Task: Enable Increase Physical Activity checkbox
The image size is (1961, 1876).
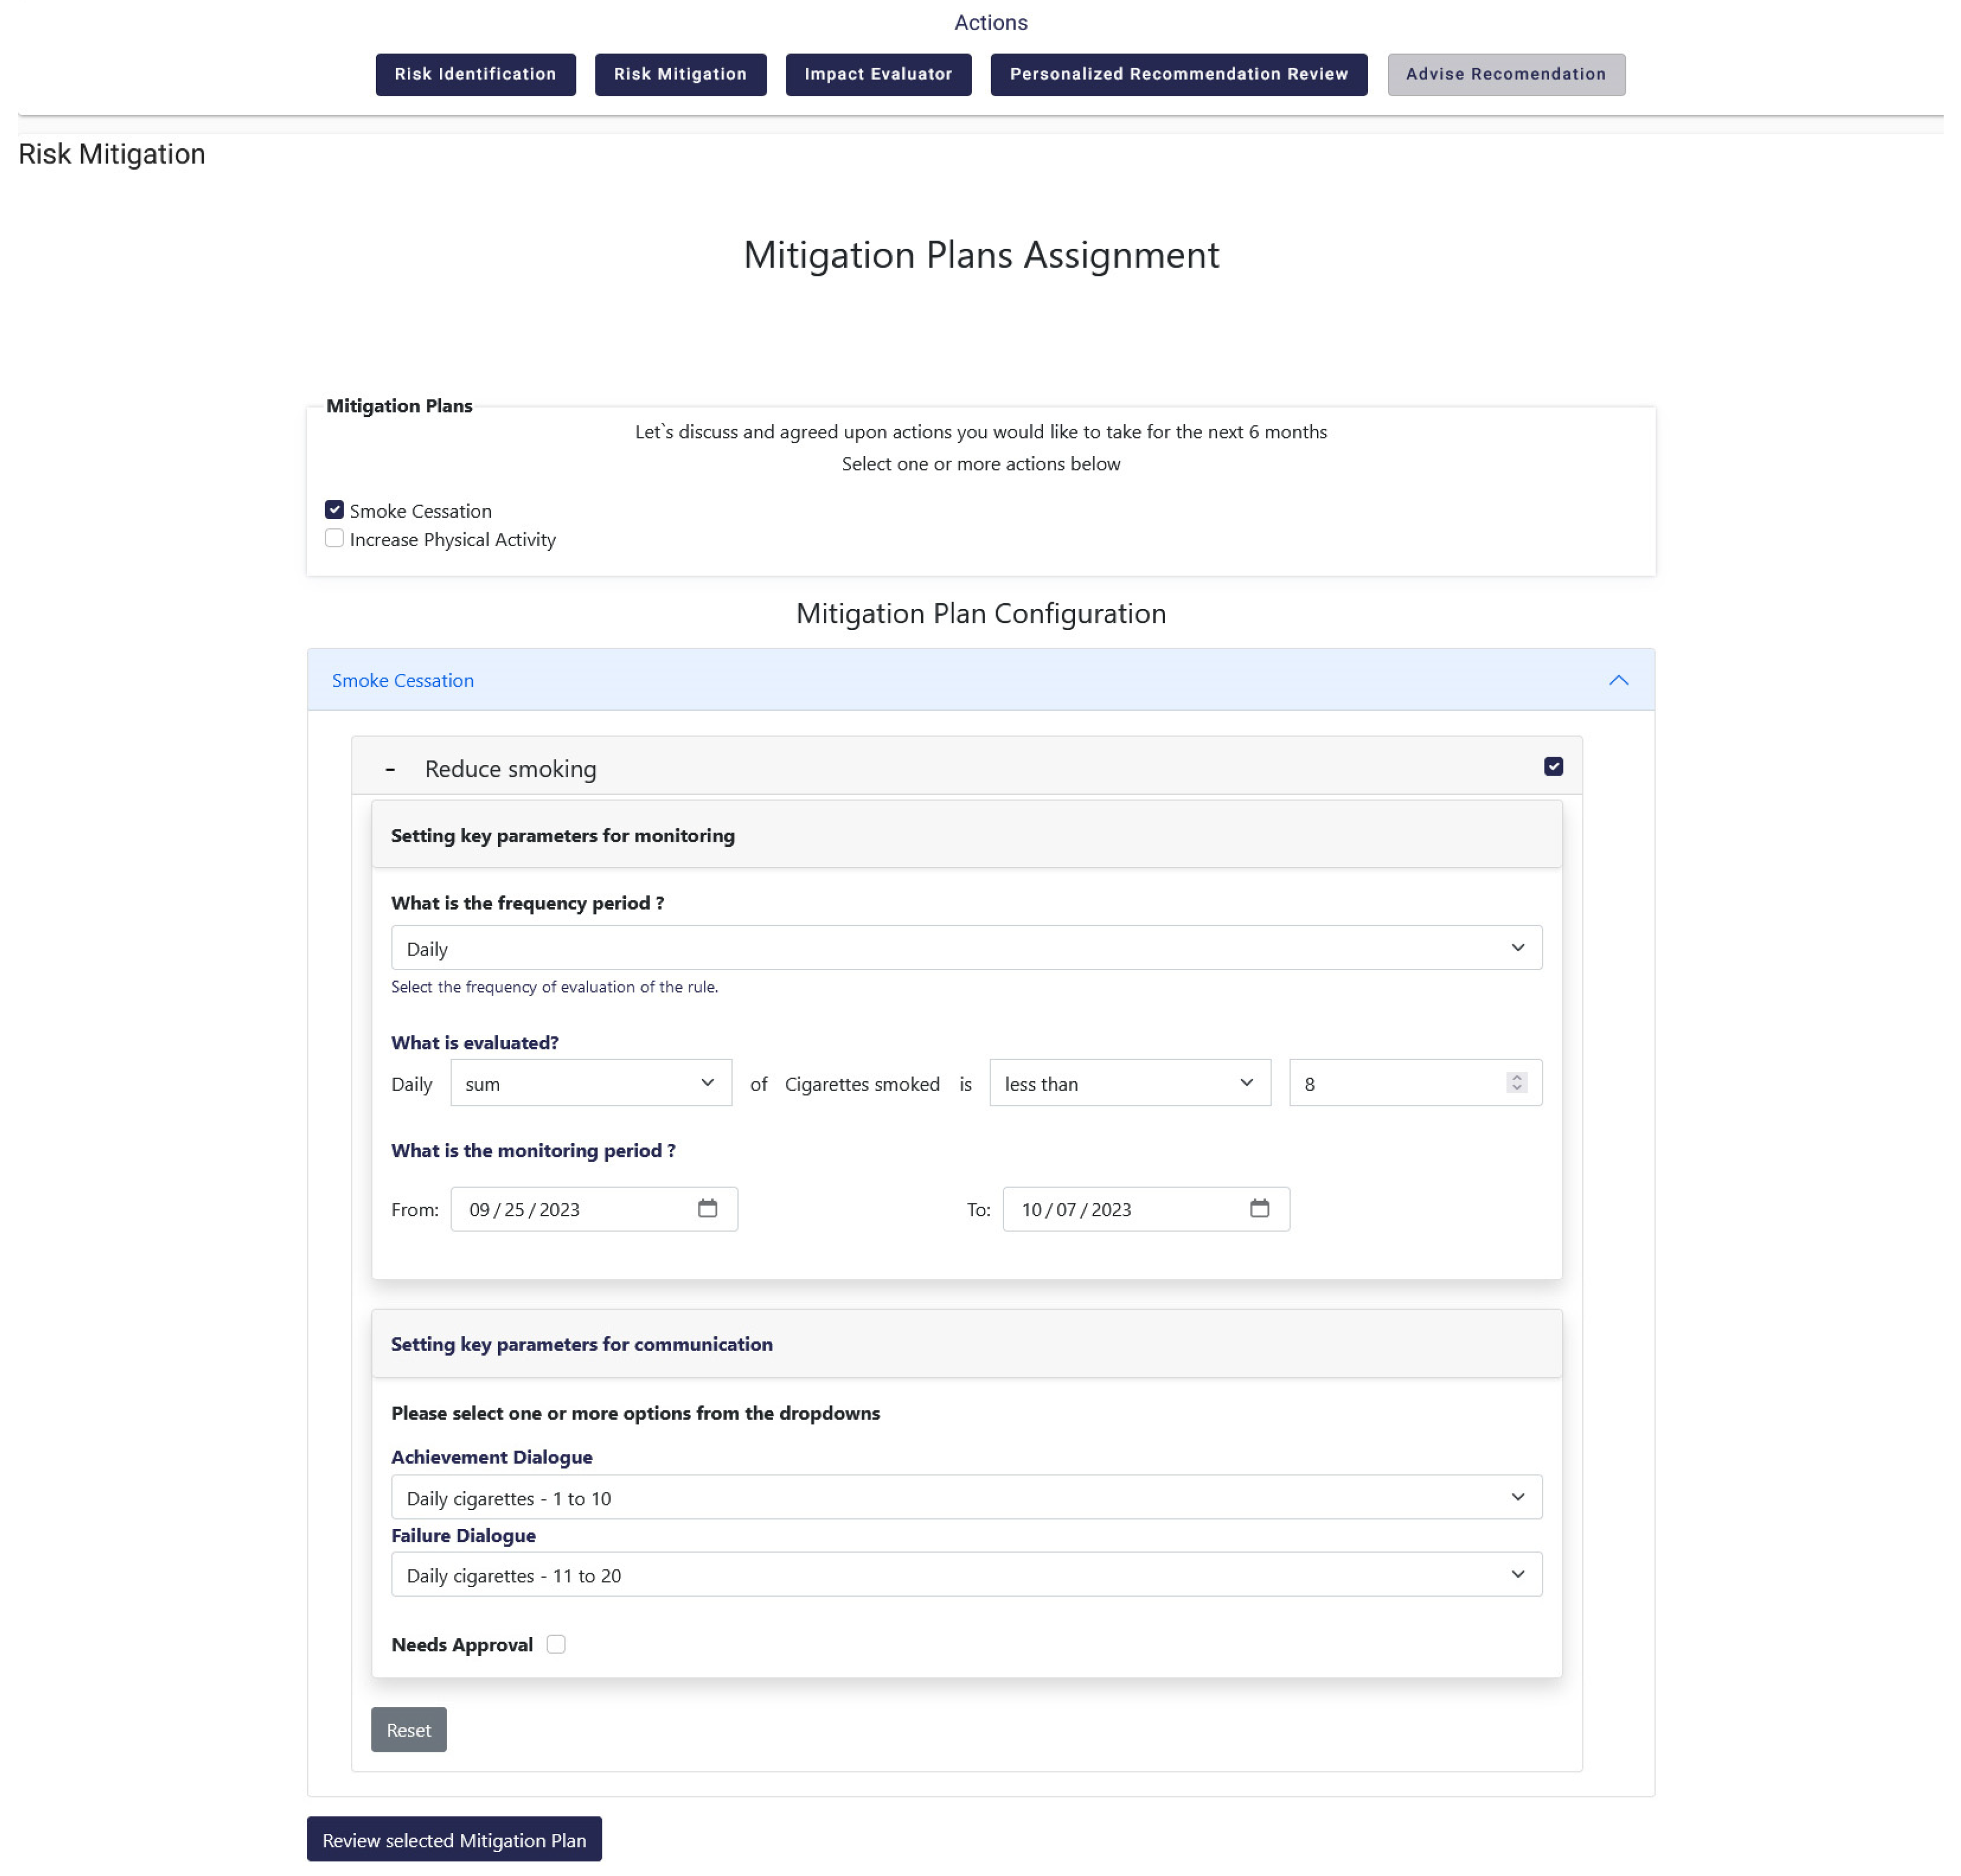Action: (x=334, y=538)
